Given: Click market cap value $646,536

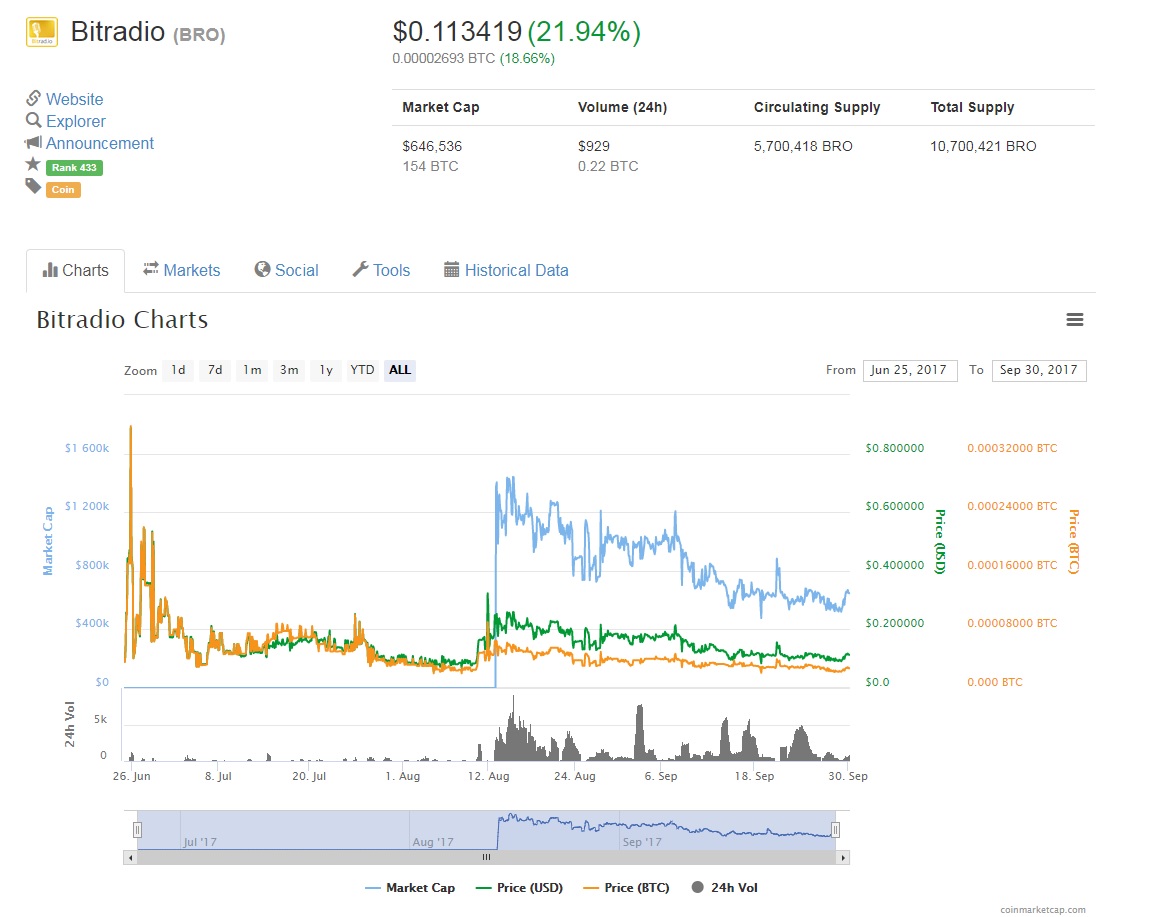Looking at the screenshot, I should tap(432, 146).
